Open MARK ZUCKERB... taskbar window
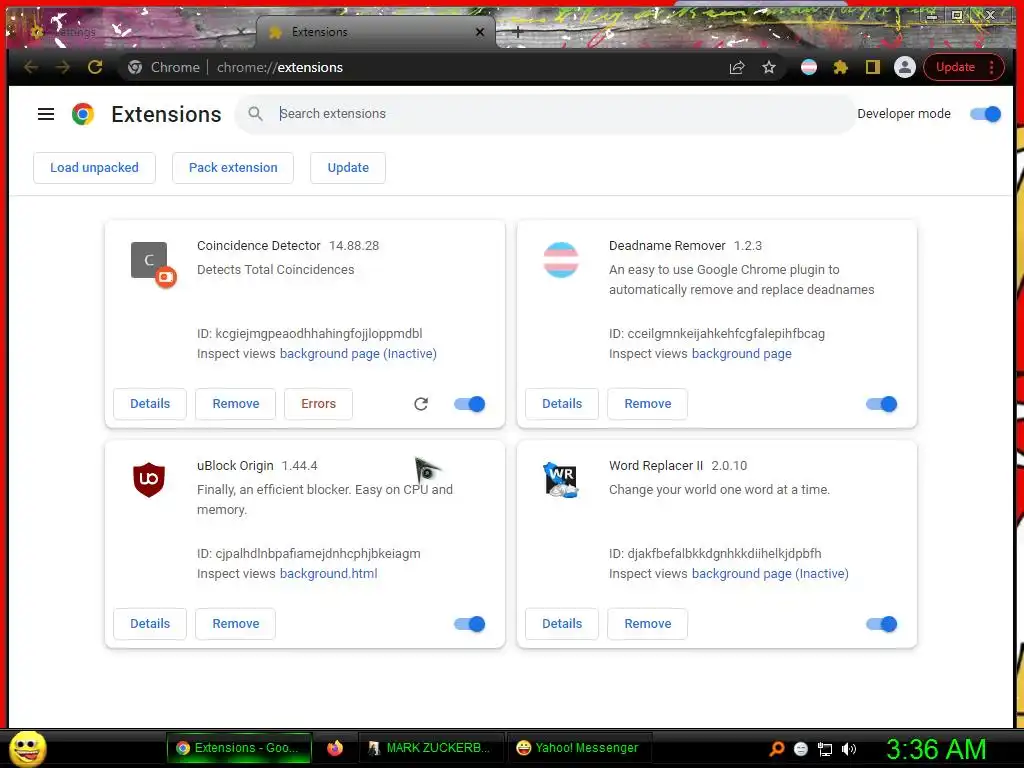1024x768 pixels. tap(431, 748)
